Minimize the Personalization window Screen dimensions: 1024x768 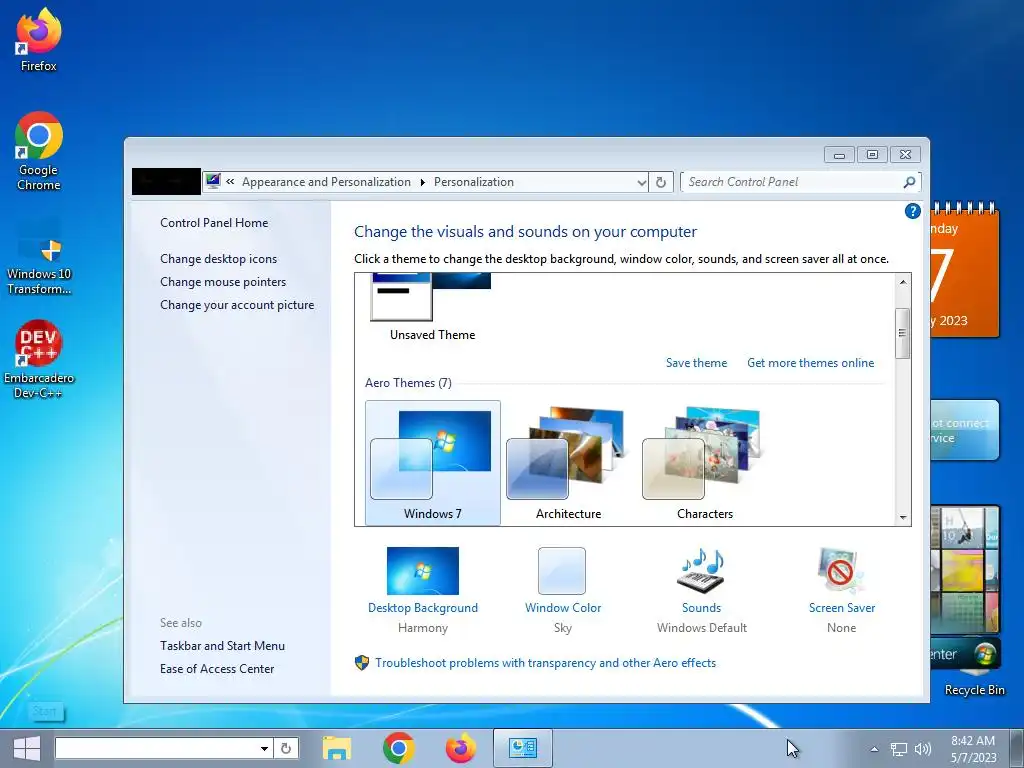[839, 155]
